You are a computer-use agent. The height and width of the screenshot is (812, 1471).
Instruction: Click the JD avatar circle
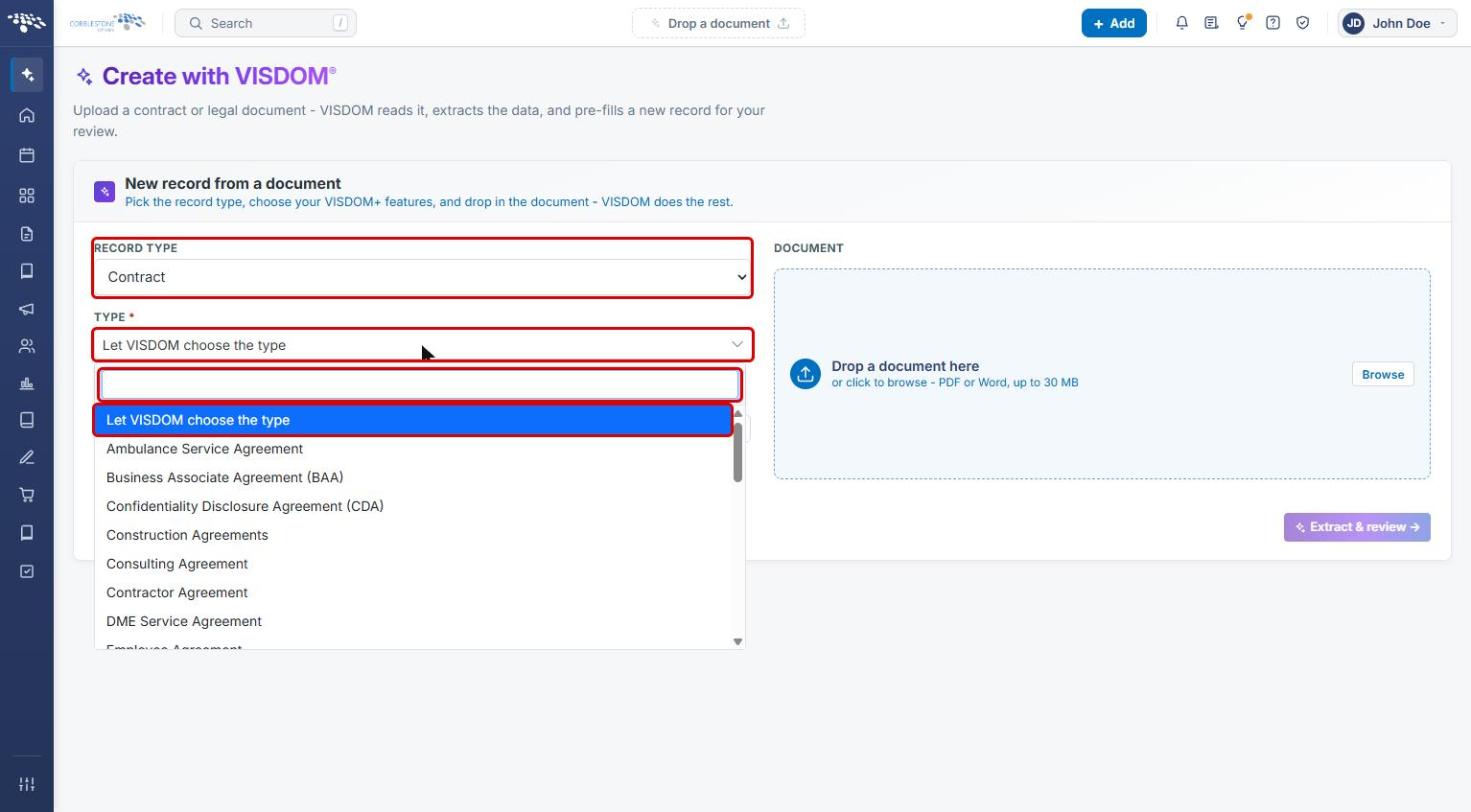click(x=1354, y=23)
